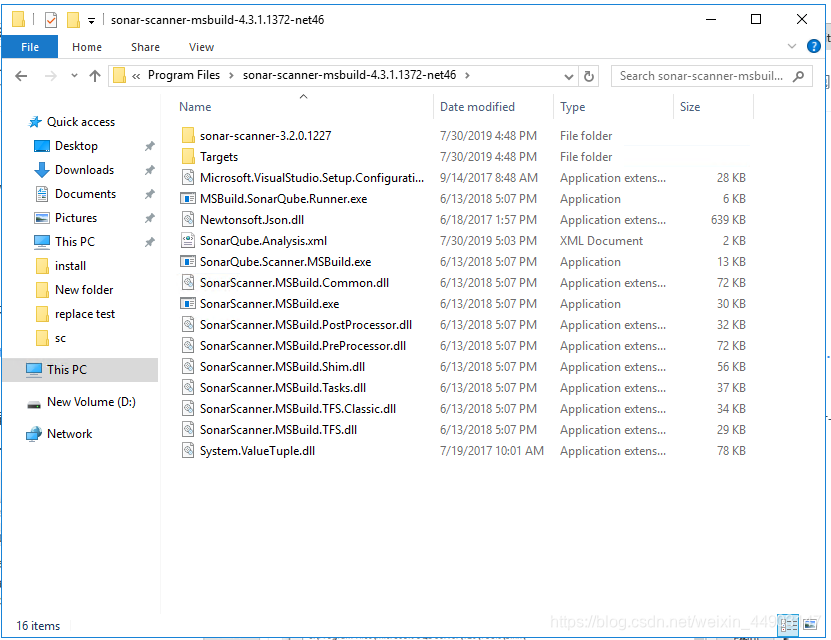The width and height of the screenshot is (831, 640).
Task: Switch to details view layout icon
Action: (789, 625)
